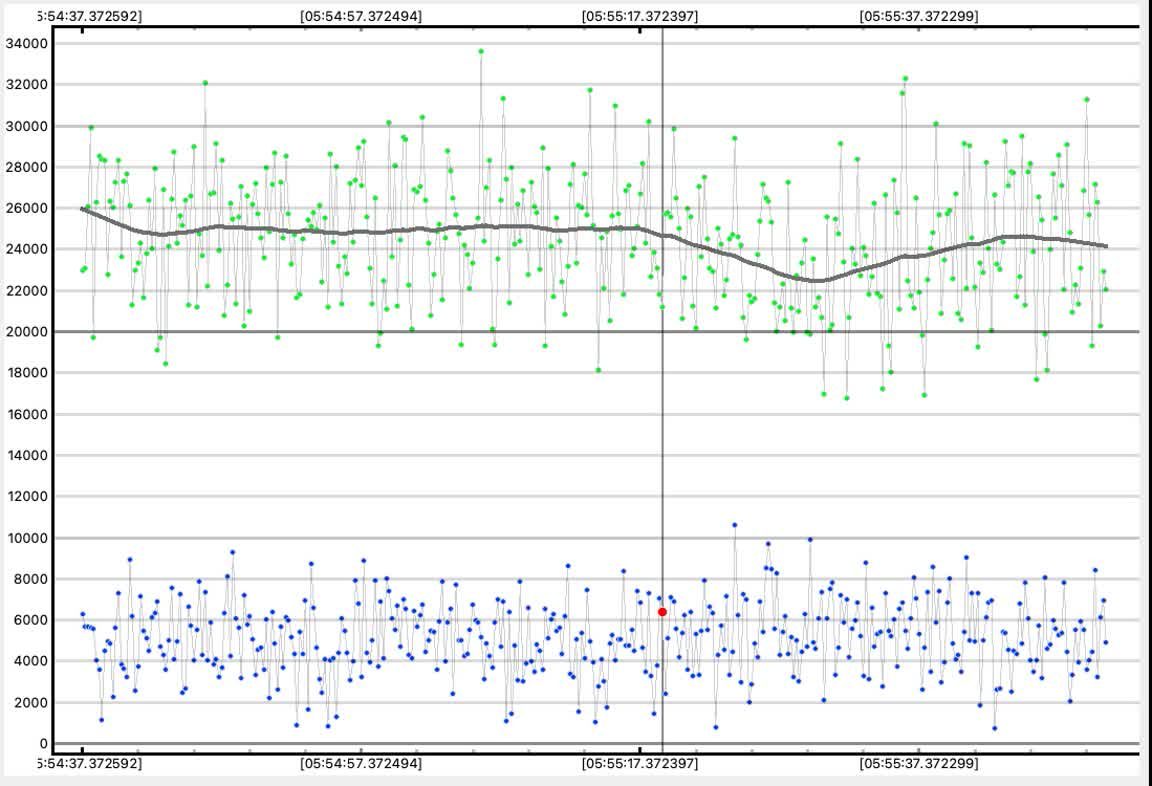This screenshot has width=1152, height=786.
Task: Click the 0 label on the Y axis
Action: tap(43, 744)
